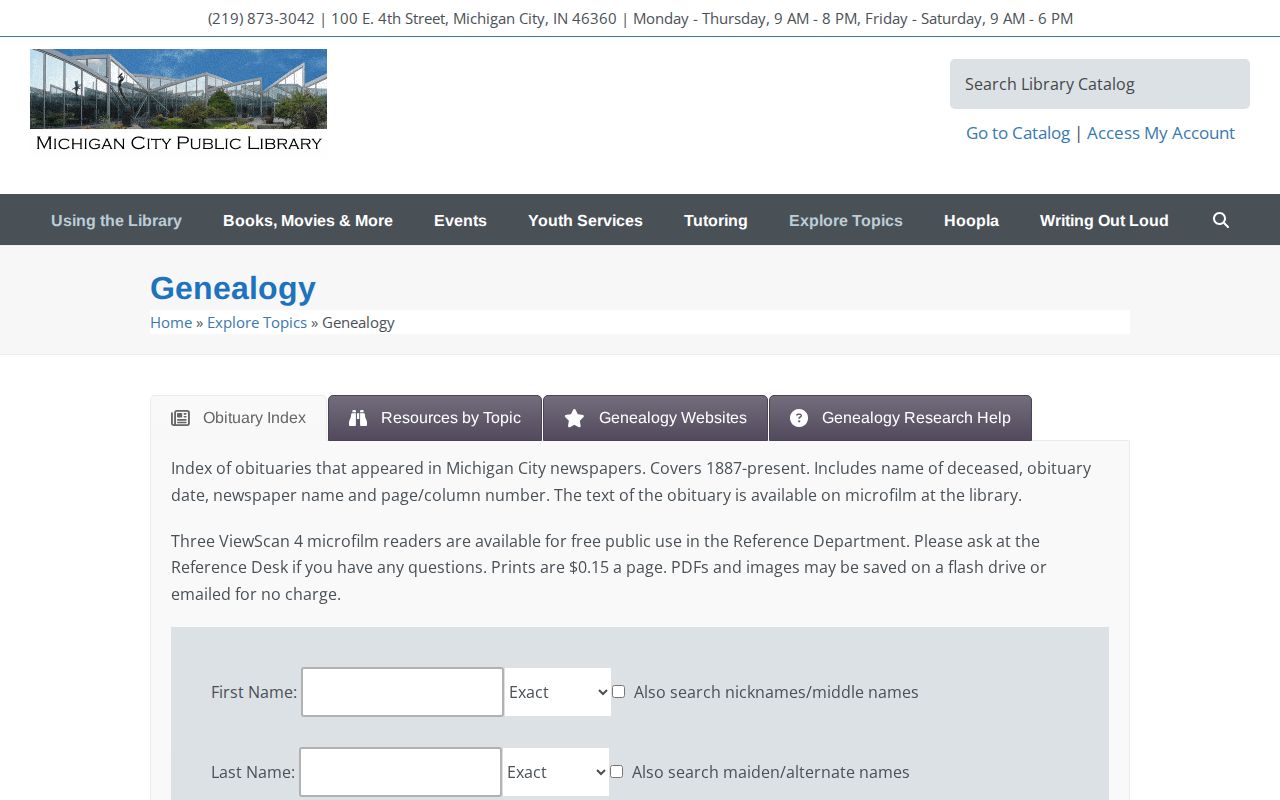
Task: Focus the Search Library Catalog field
Action: (1100, 84)
